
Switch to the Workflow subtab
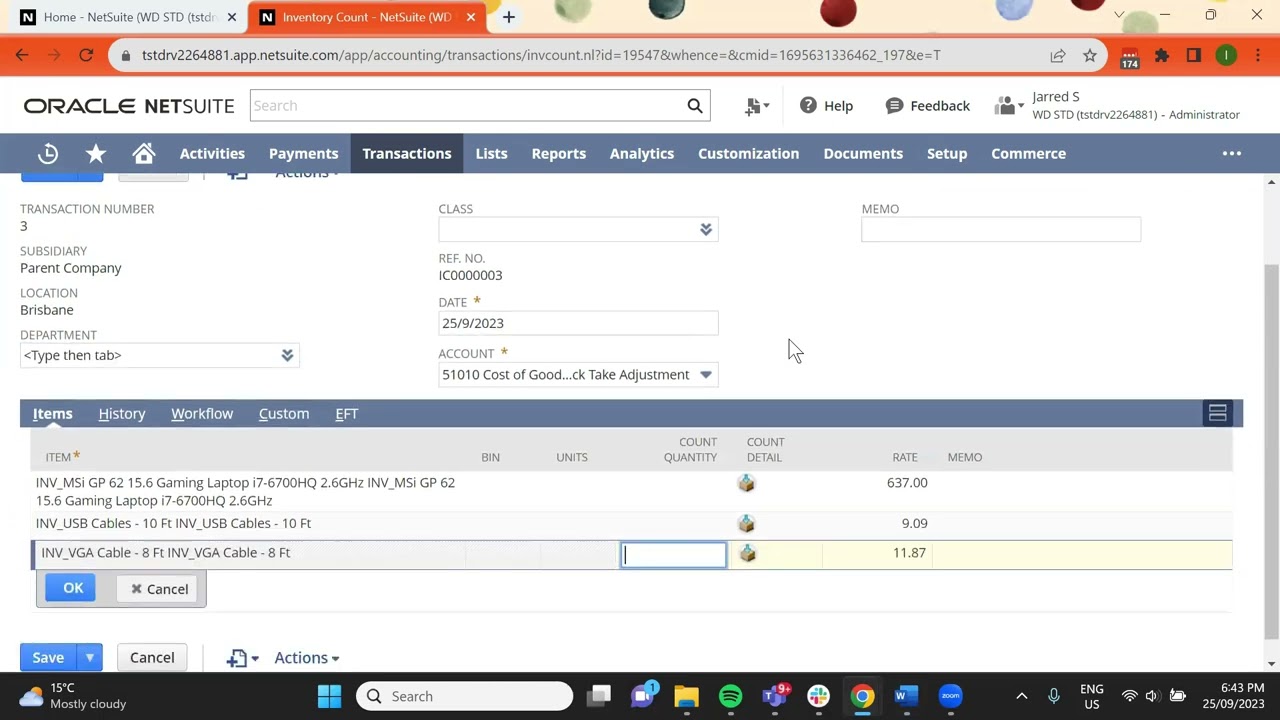202,414
